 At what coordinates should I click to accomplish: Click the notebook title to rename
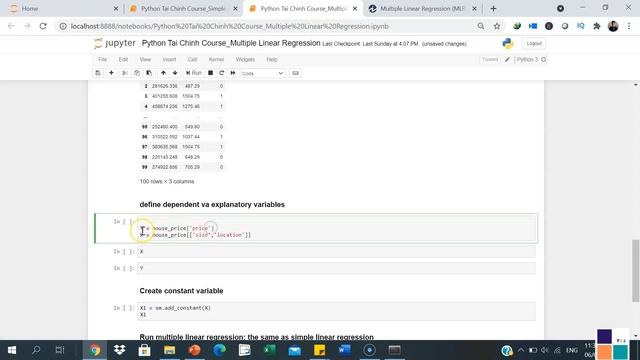[231, 43]
